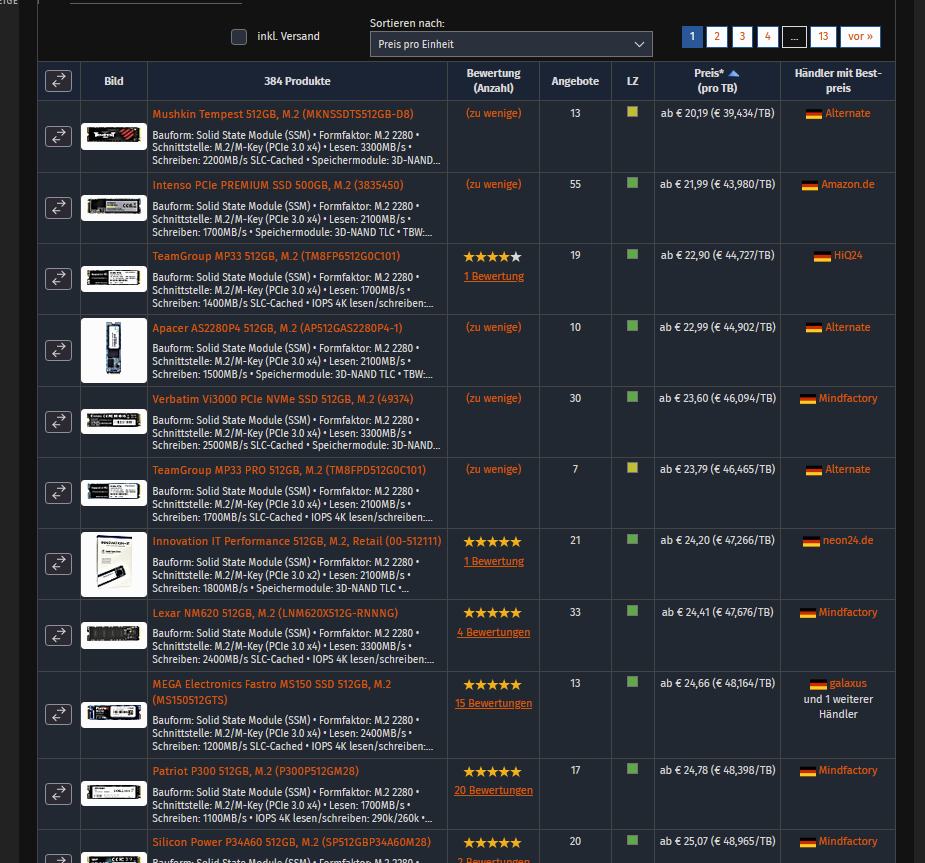This screenshot has height=863, width=925.
Task: Click the German flag beside HiQ24
Action: [x=822, y=256]
